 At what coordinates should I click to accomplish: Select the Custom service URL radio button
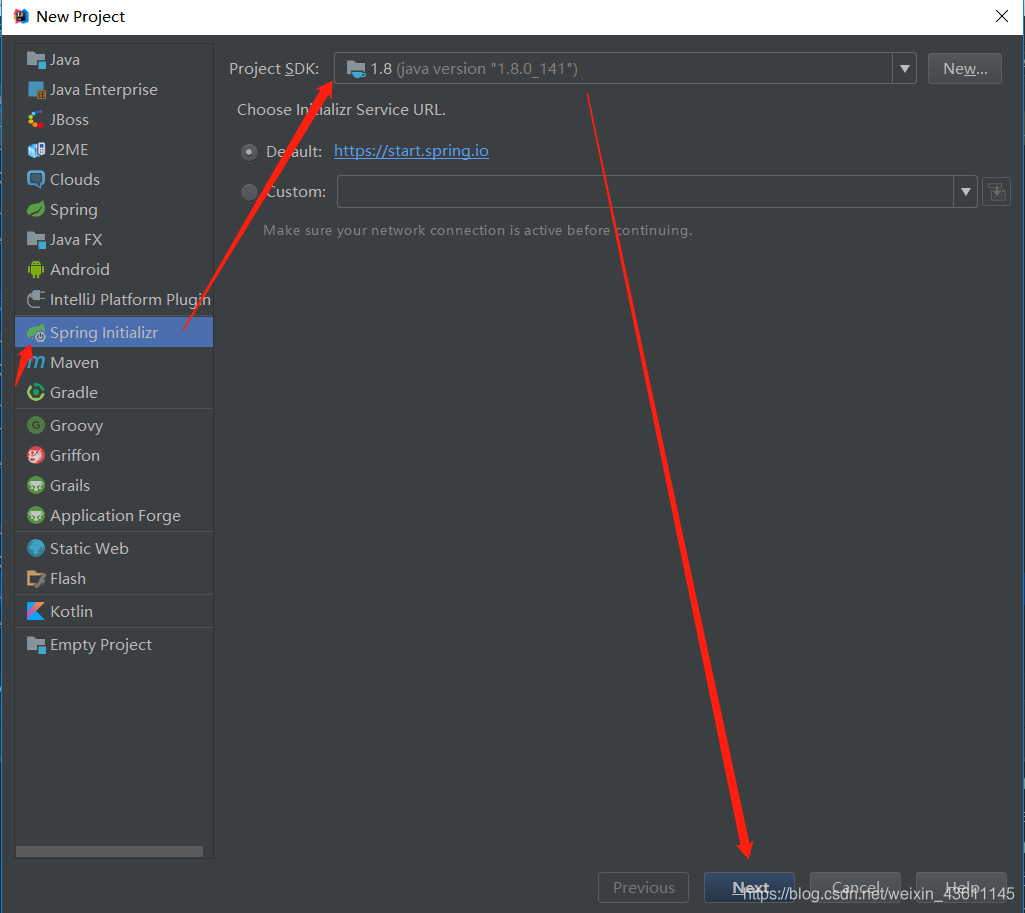(249, 192)
